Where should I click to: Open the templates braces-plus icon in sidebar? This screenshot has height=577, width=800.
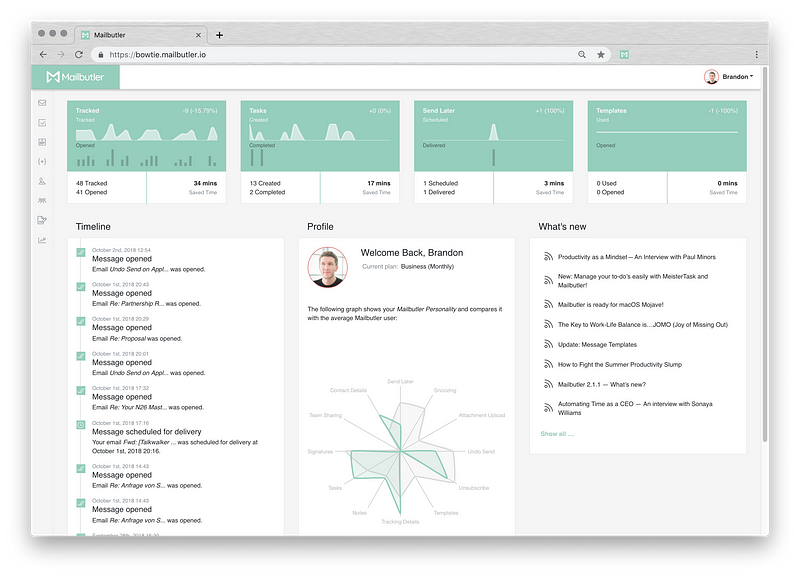(42, 161)
